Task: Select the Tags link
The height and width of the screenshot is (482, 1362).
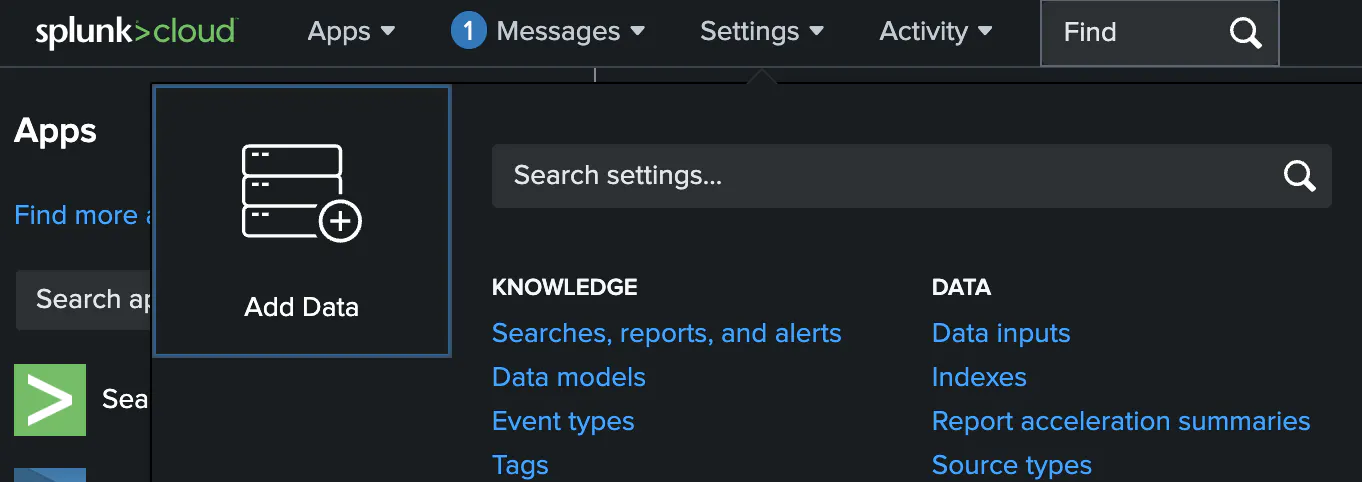Action: click(x=520, y=465)
